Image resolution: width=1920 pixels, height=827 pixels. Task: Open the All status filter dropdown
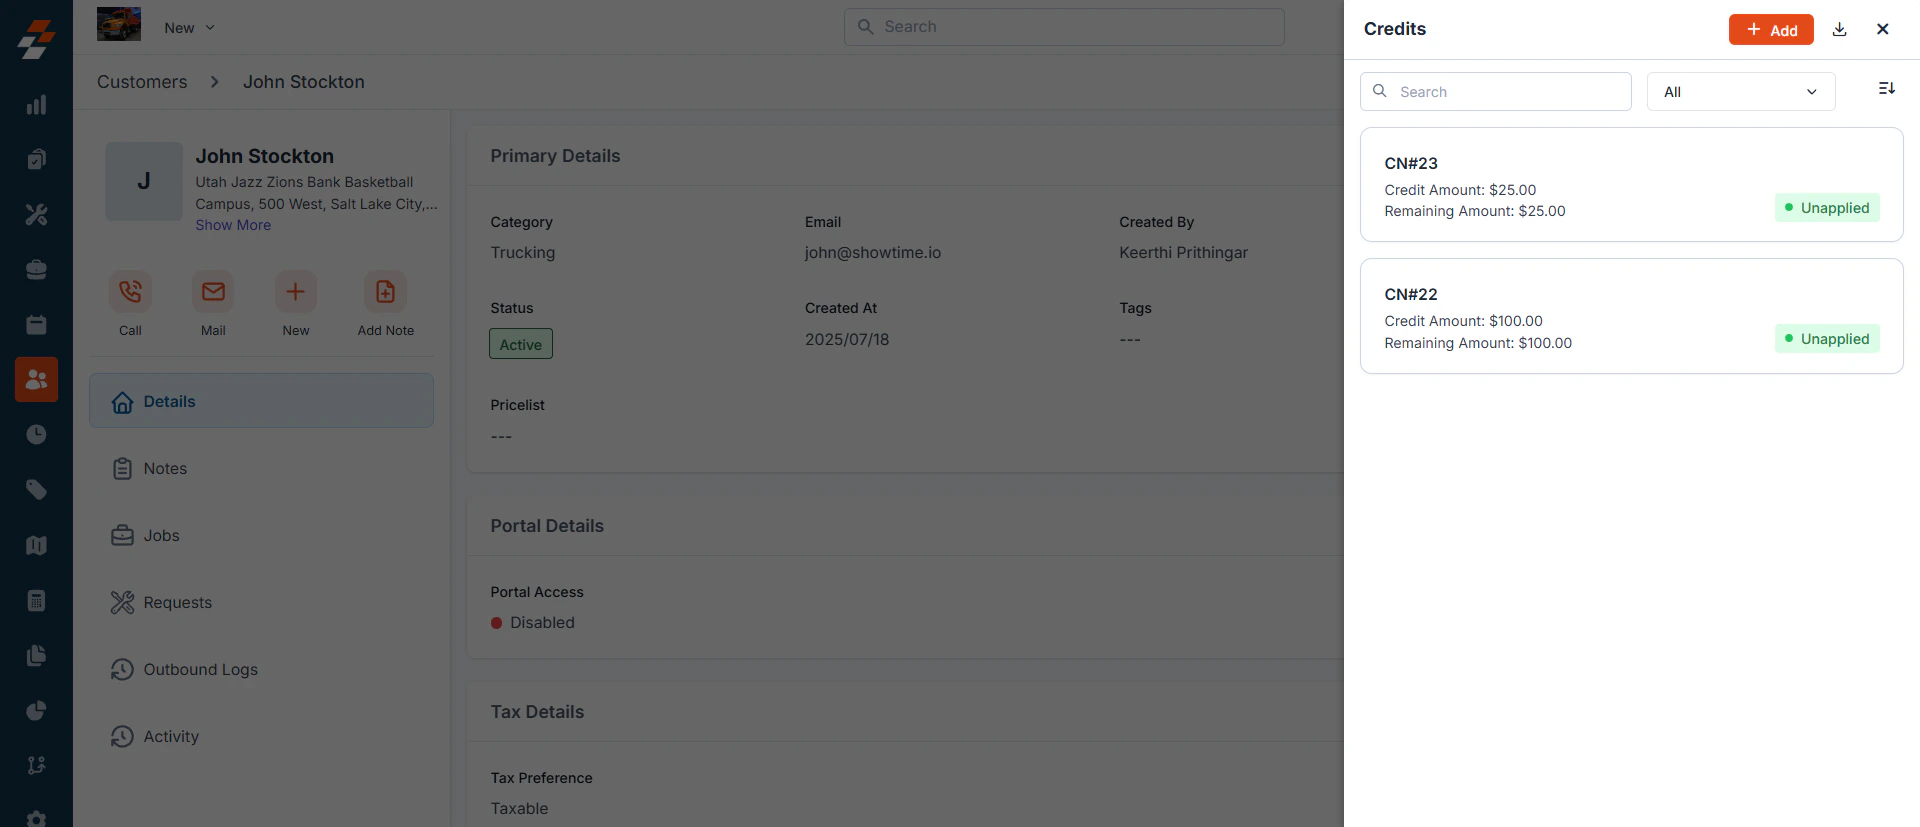(1741, 92)
